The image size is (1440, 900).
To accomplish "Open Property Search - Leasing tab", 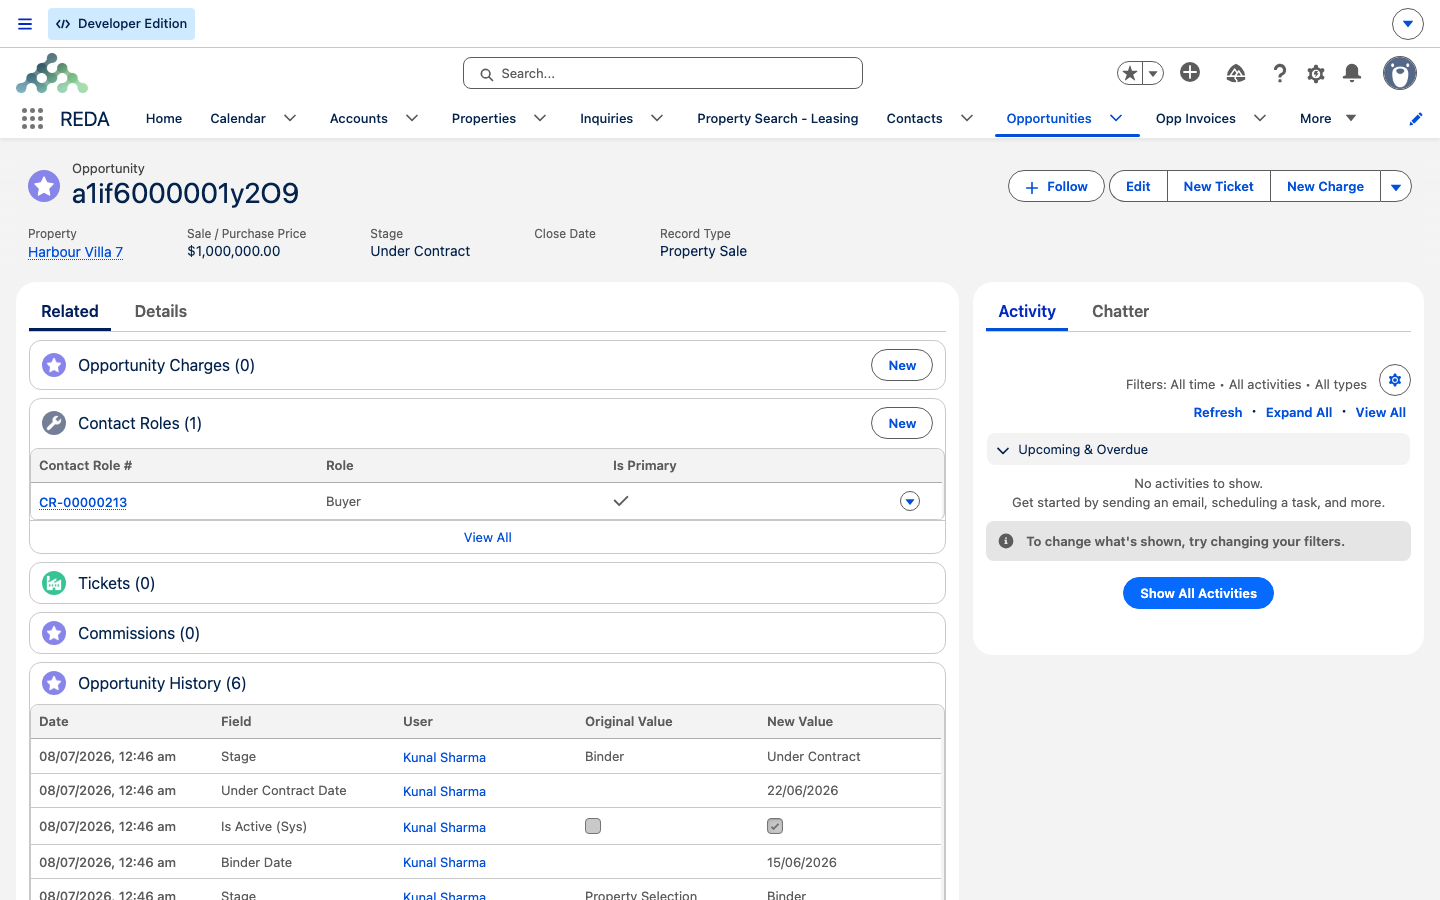I will [778, 118].
